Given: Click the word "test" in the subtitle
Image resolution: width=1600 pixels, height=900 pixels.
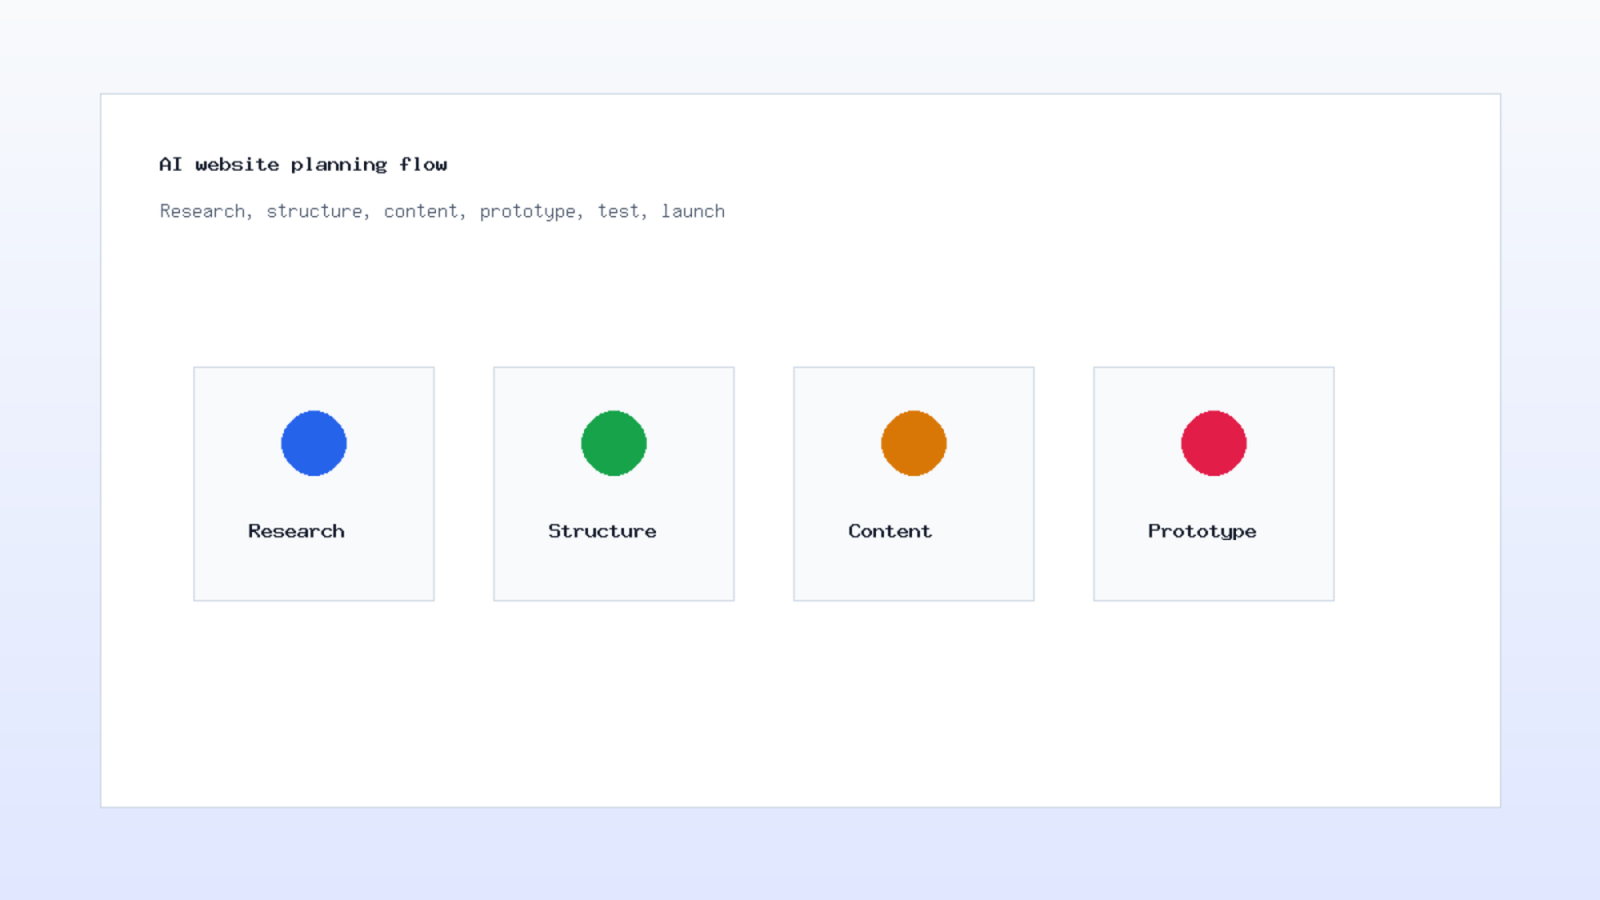Looking at the screenshot, I should (x=618, y=211).
